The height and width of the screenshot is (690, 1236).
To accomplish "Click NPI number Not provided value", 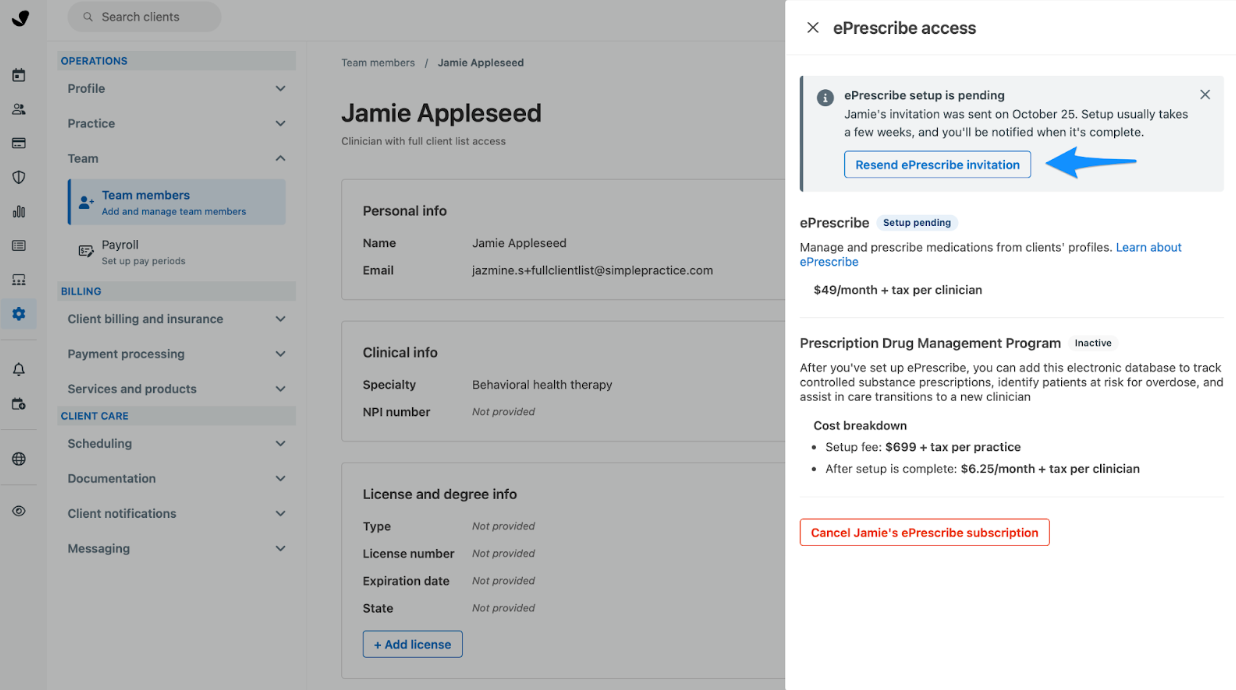I will 503,412.
